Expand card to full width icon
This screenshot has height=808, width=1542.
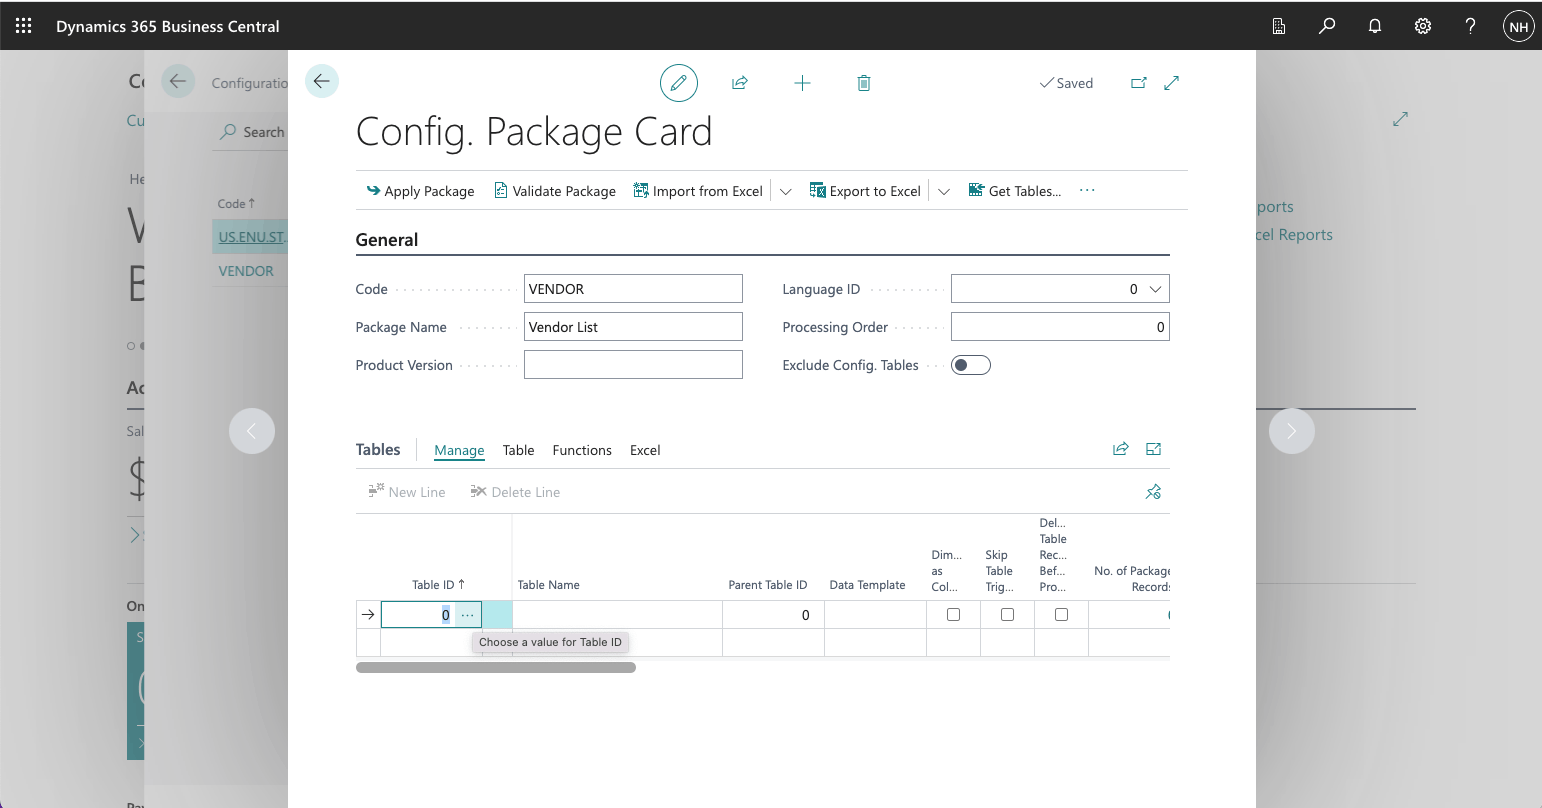pos(1172,83)
